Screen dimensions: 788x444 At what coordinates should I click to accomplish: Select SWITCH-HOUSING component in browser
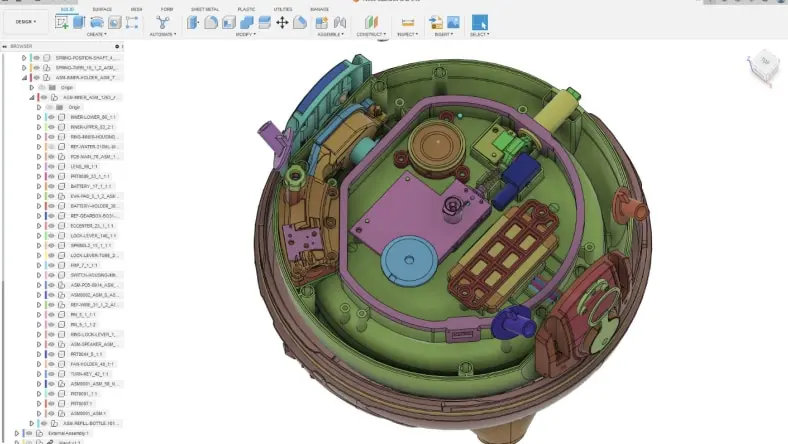coord(93,275)
